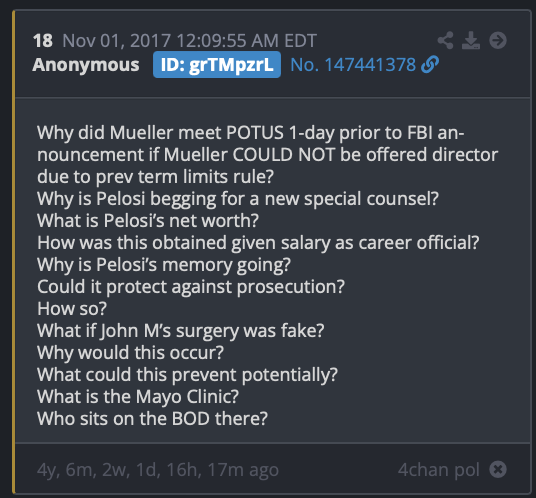
Task: Click the 'Why would this occur?' line
Action: point(130,352)
